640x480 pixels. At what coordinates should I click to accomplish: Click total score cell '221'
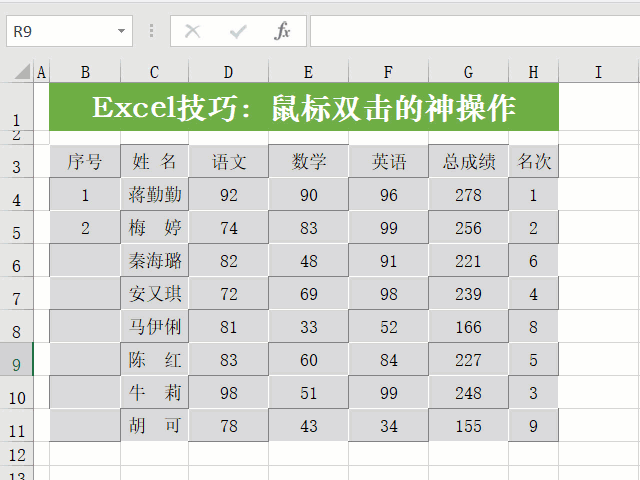(468, 260)
